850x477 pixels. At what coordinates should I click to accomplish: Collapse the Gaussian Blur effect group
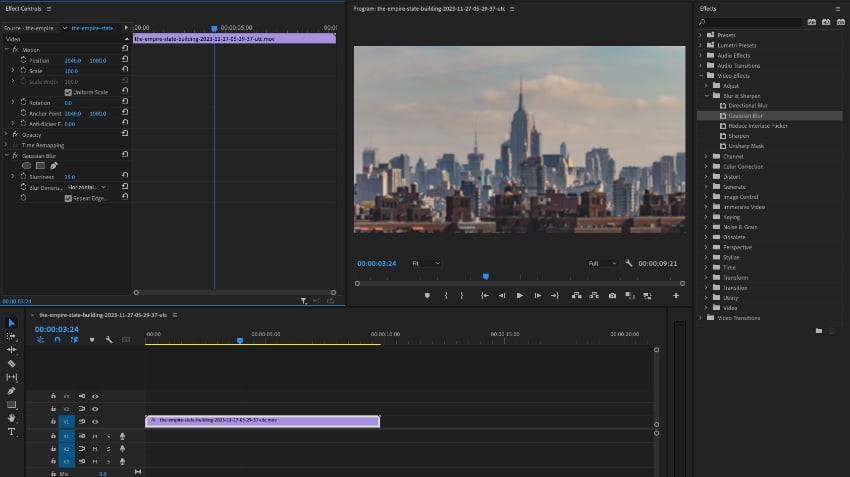click(7, 156)
